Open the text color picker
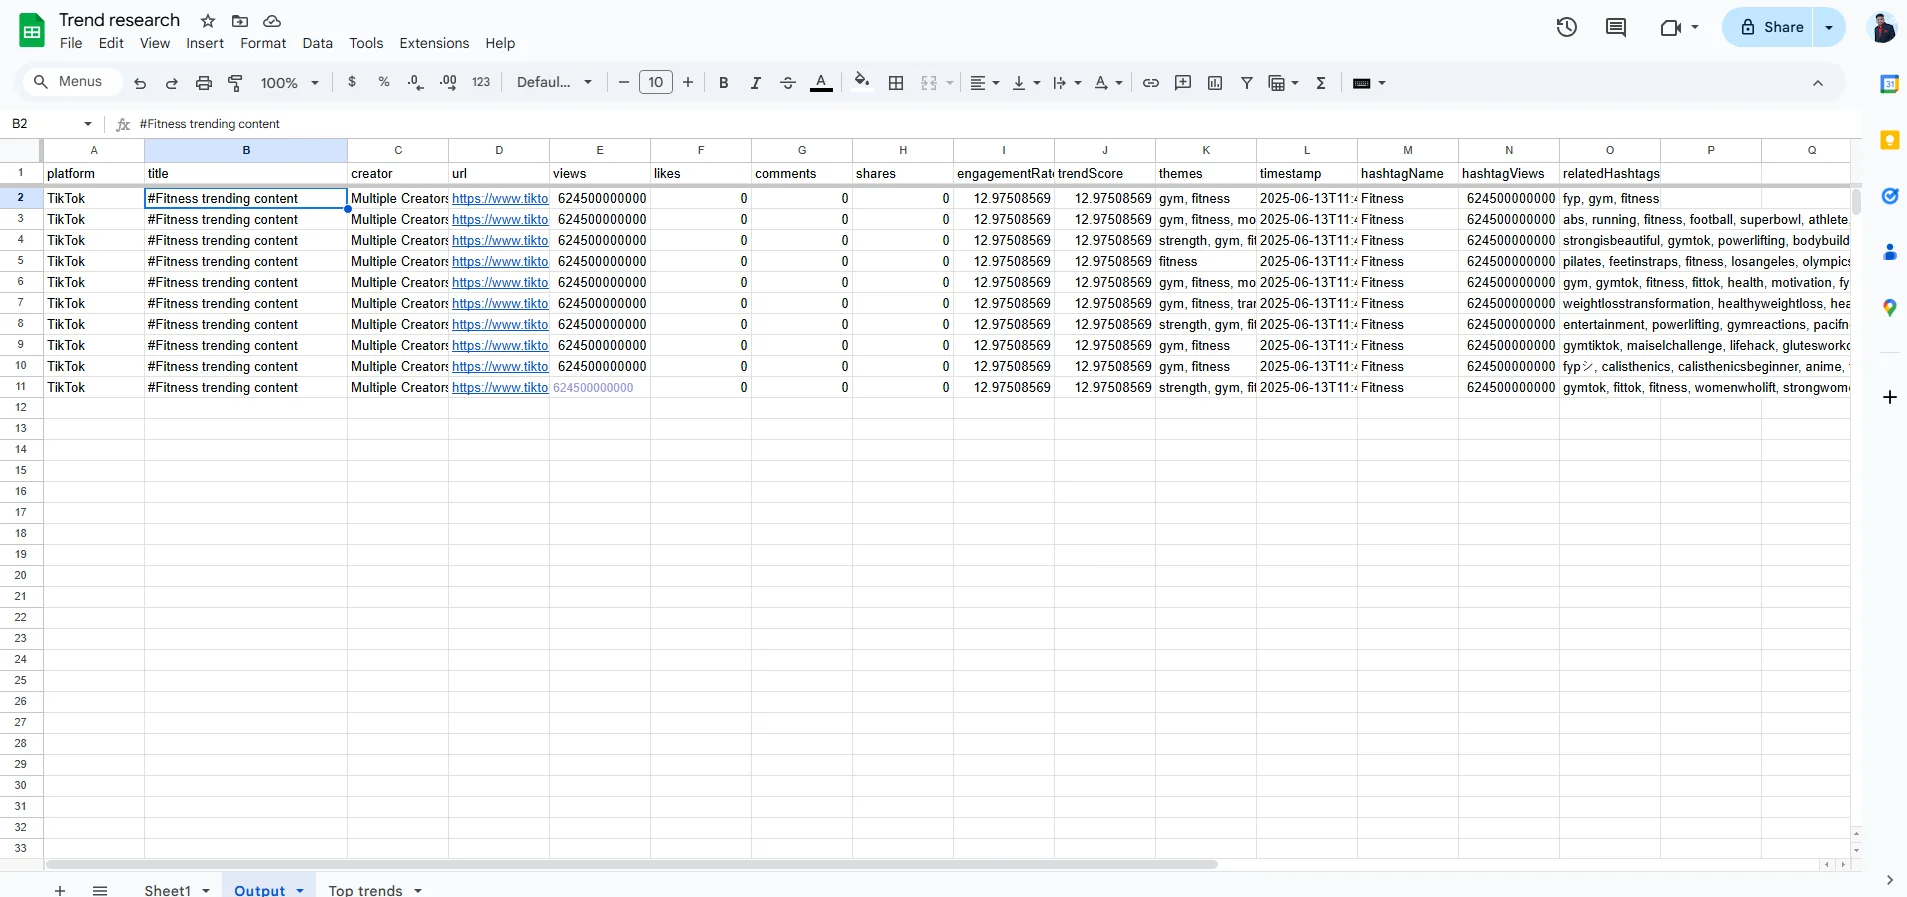Screen dimensions: 1907x897 (821, 83)
